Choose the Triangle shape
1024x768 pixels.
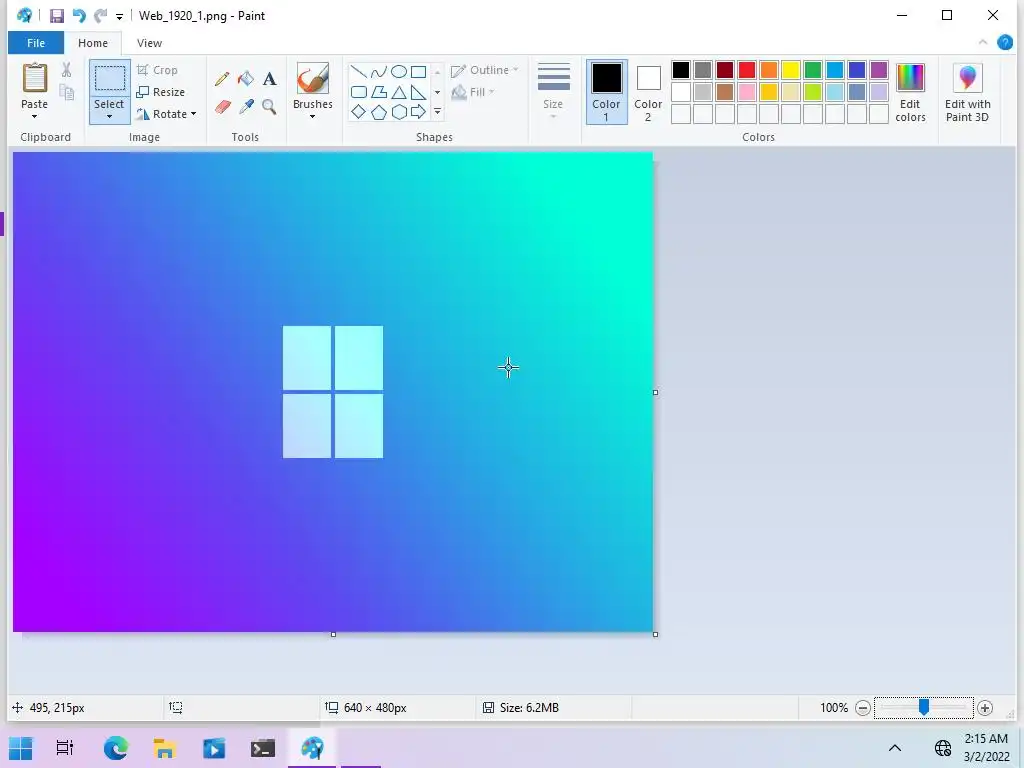[399, 92]
